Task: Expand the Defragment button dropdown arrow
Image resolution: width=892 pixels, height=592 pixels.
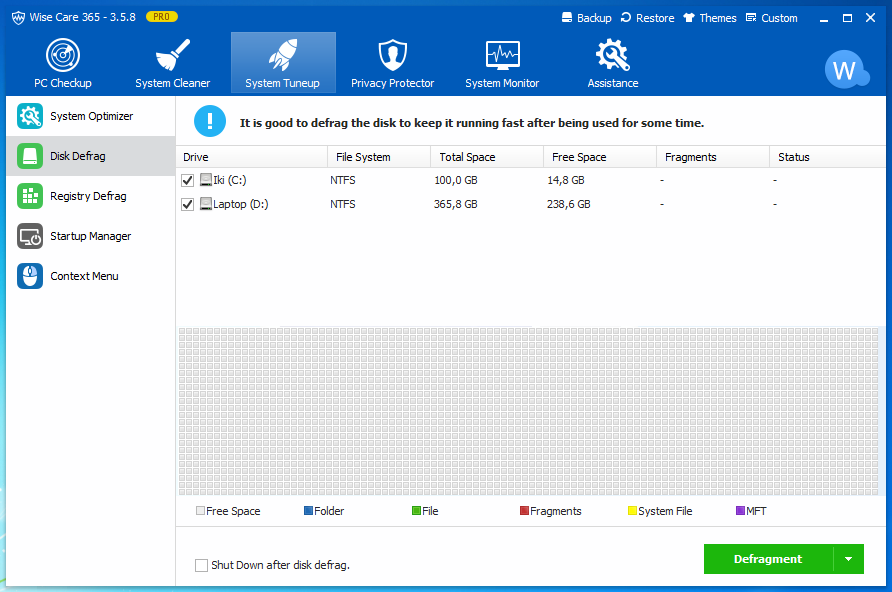Action: pos(849,559)
